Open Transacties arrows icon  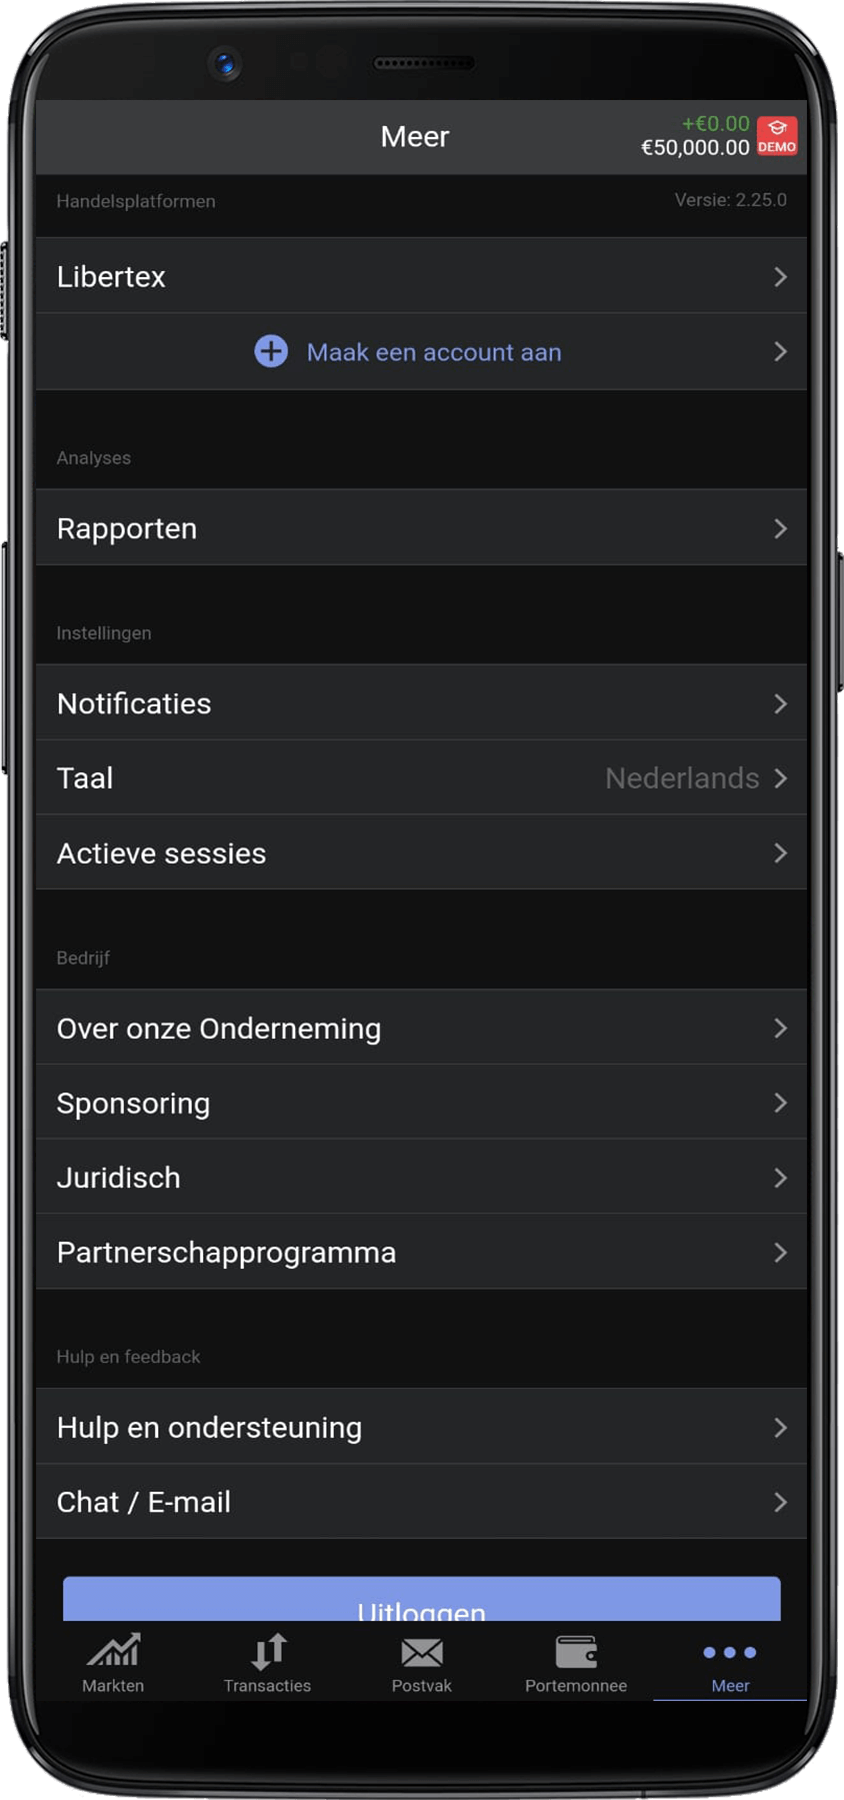pyautogui.click(x=268, y=1651)
